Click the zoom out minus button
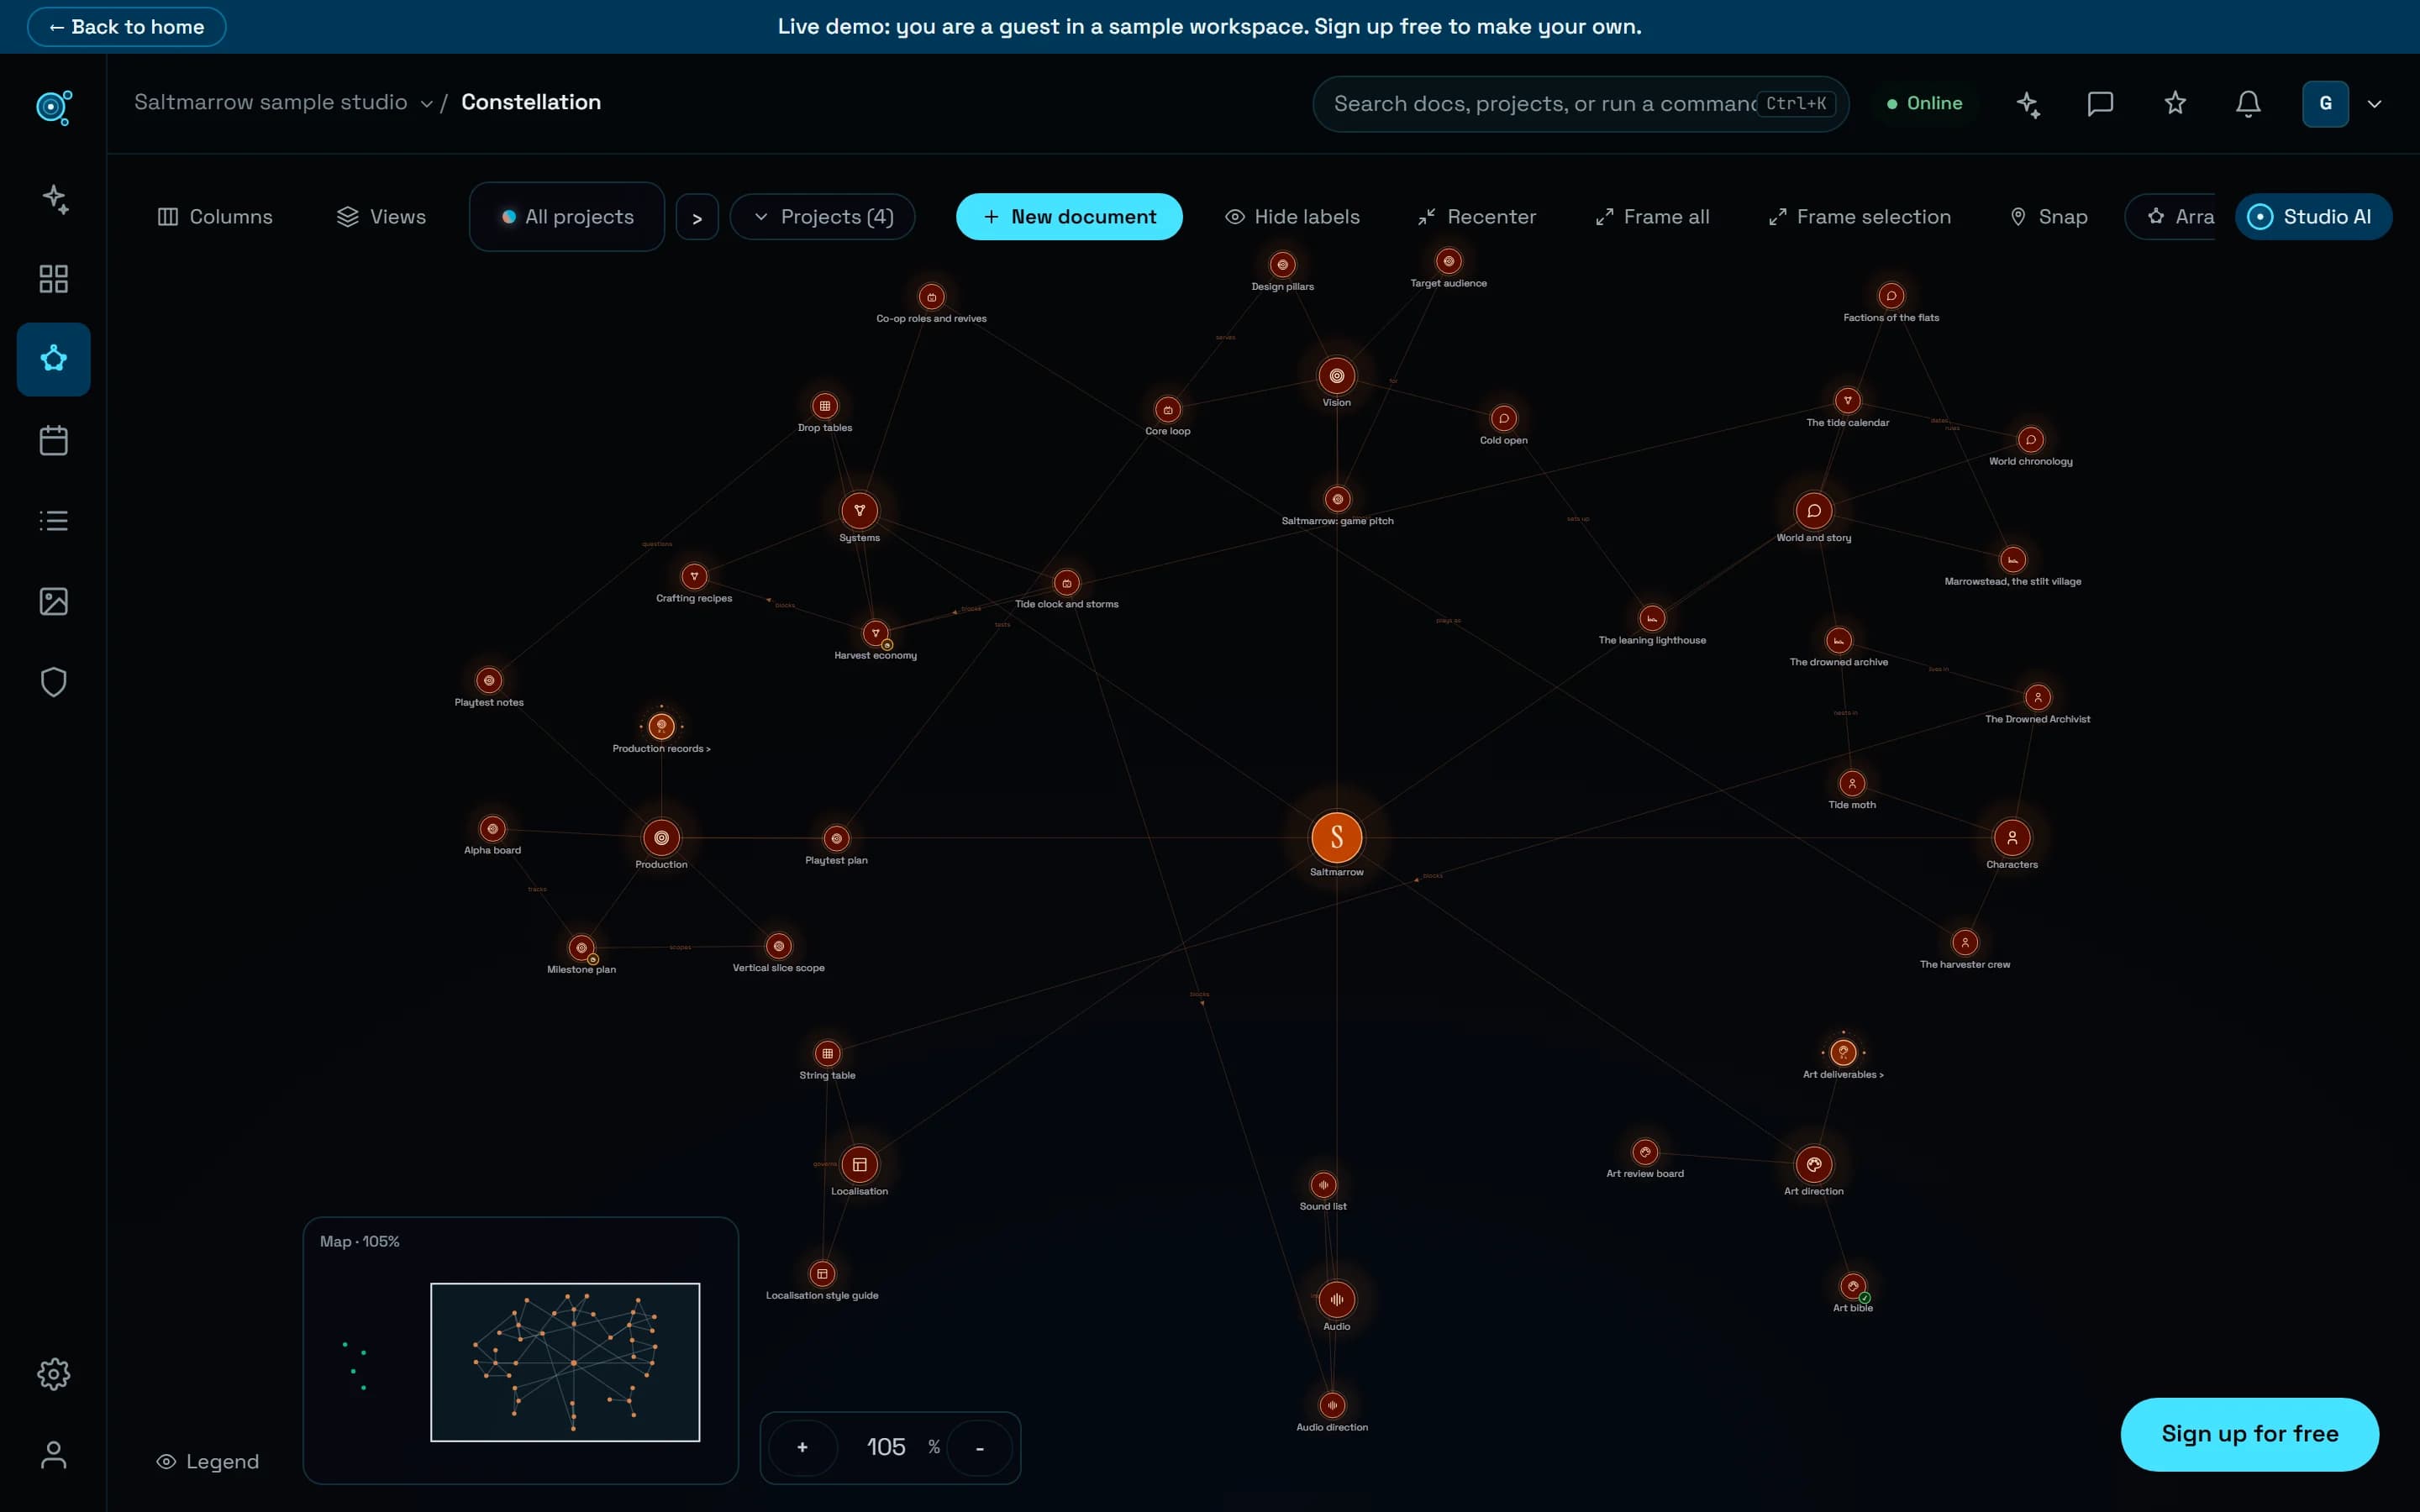This screenshot has width=2420, height=1512. click(x=980, y=1447)
